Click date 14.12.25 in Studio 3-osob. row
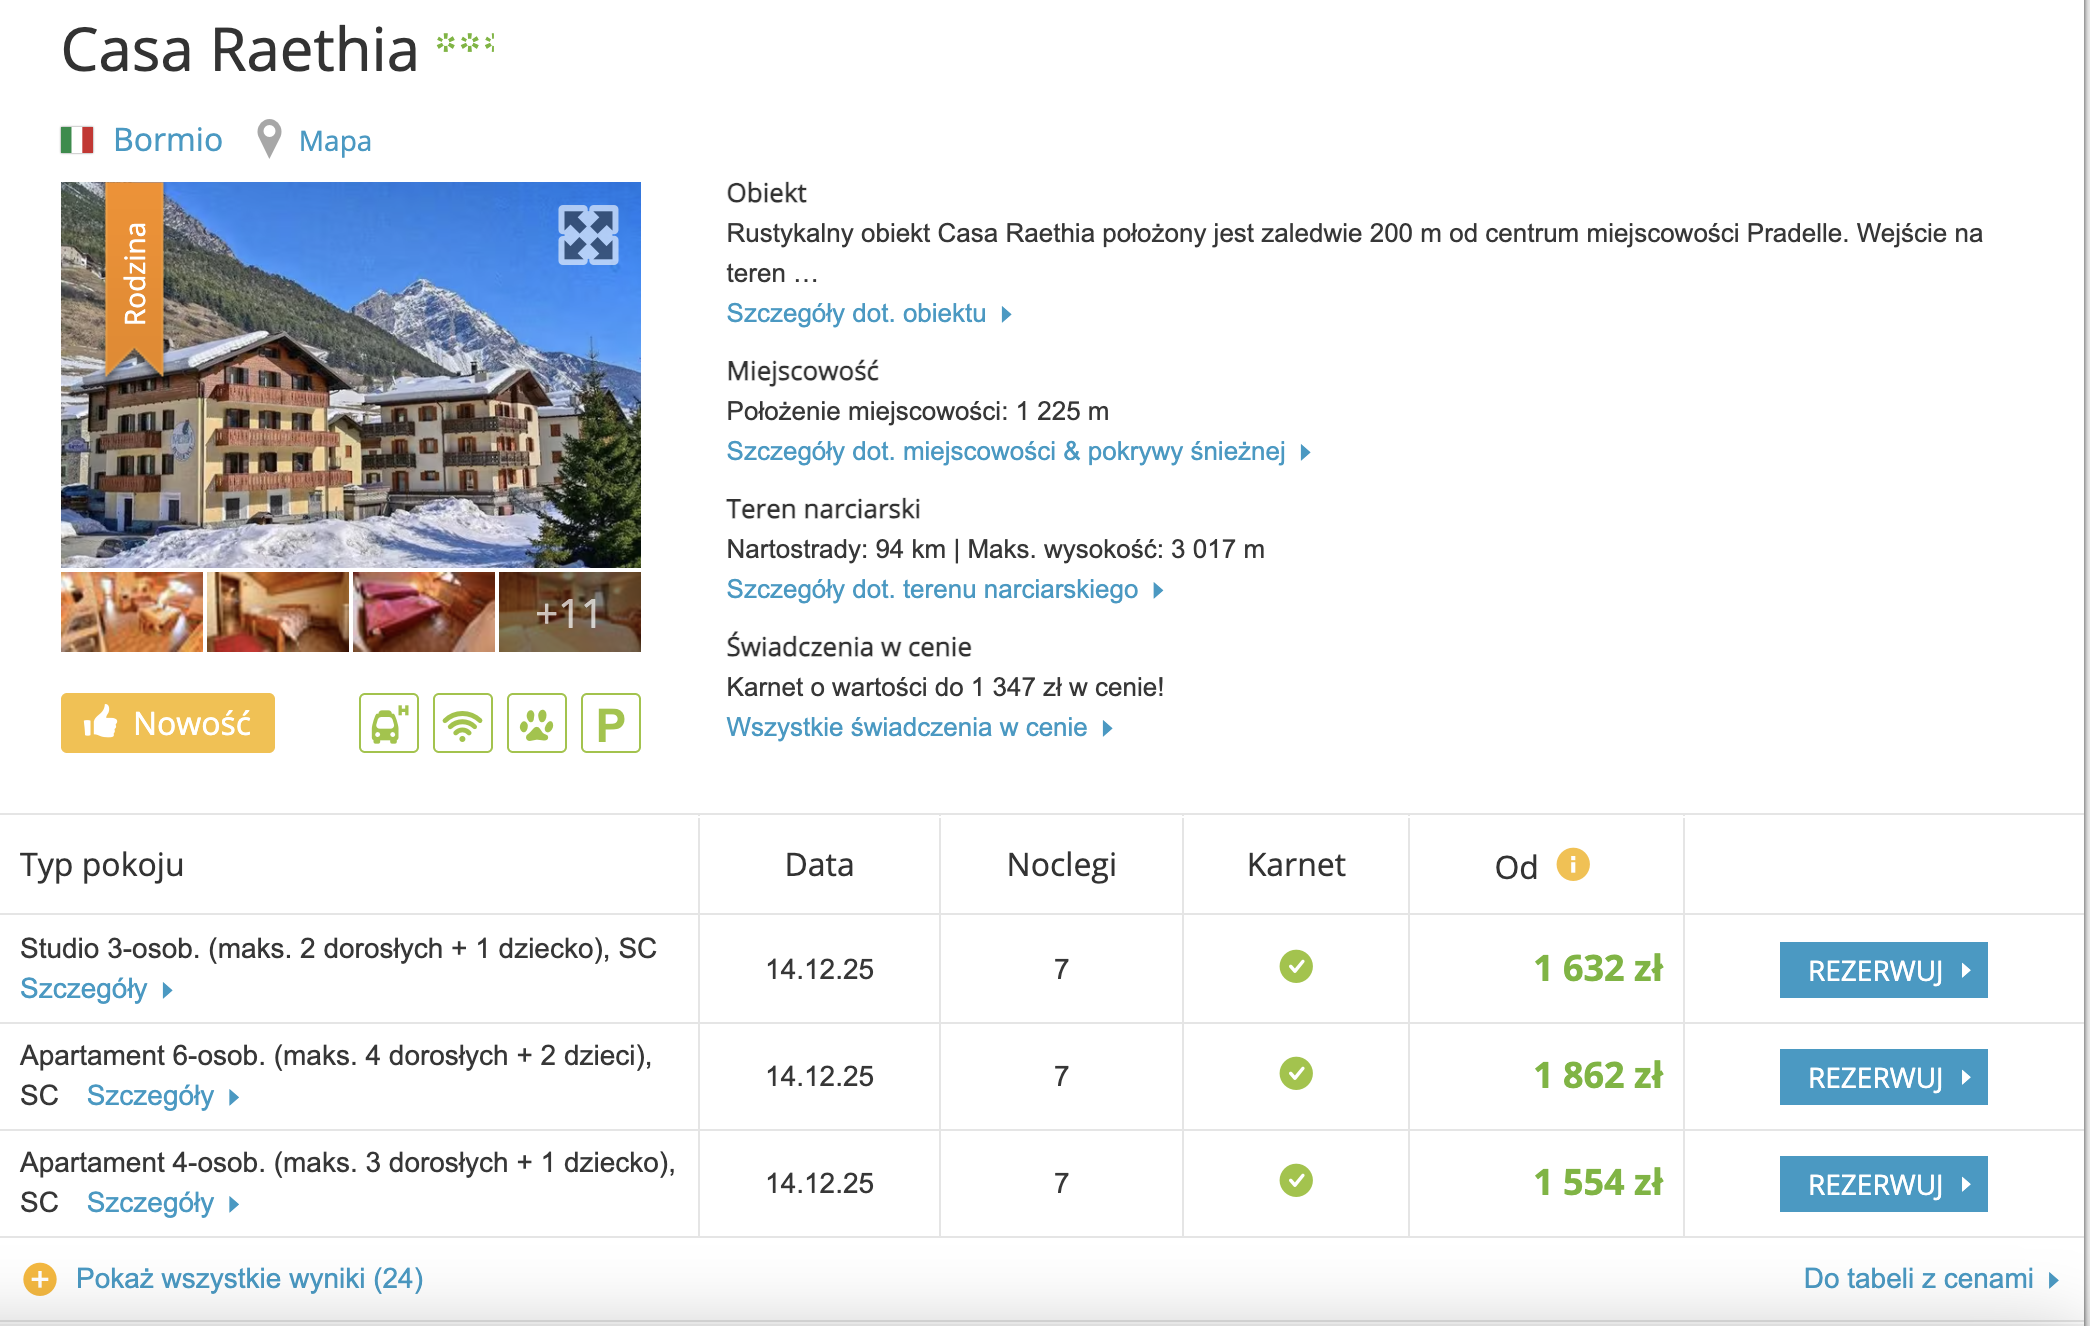 pos(819,969)
